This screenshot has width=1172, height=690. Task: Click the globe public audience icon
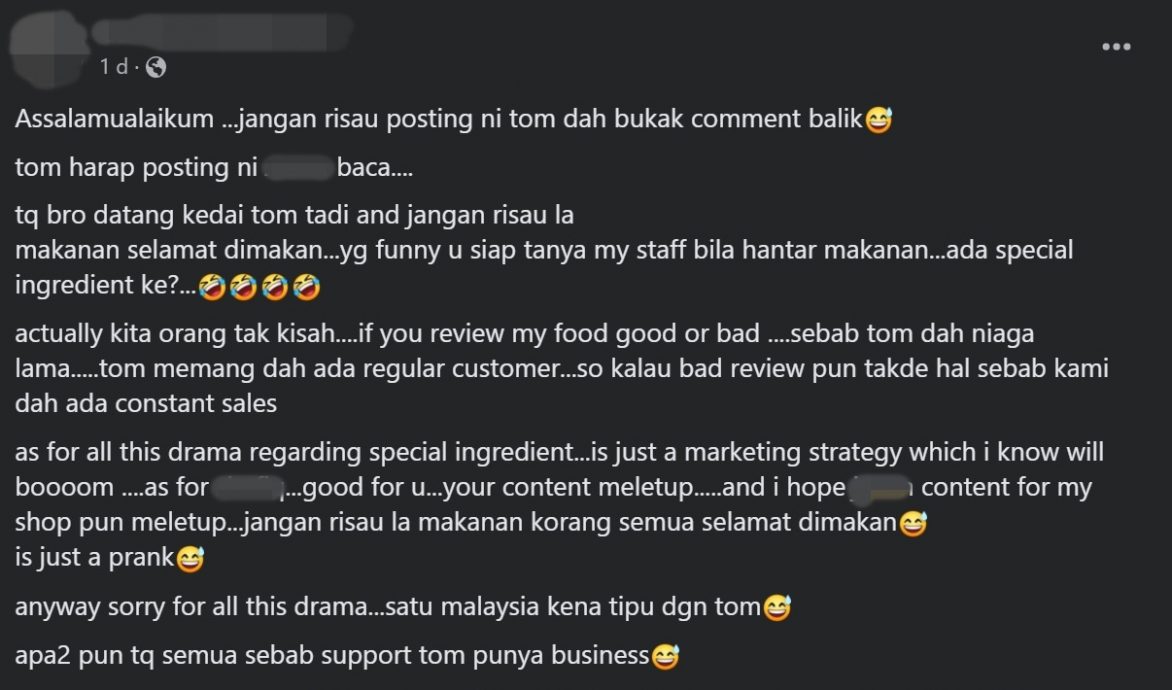point(155,67)
